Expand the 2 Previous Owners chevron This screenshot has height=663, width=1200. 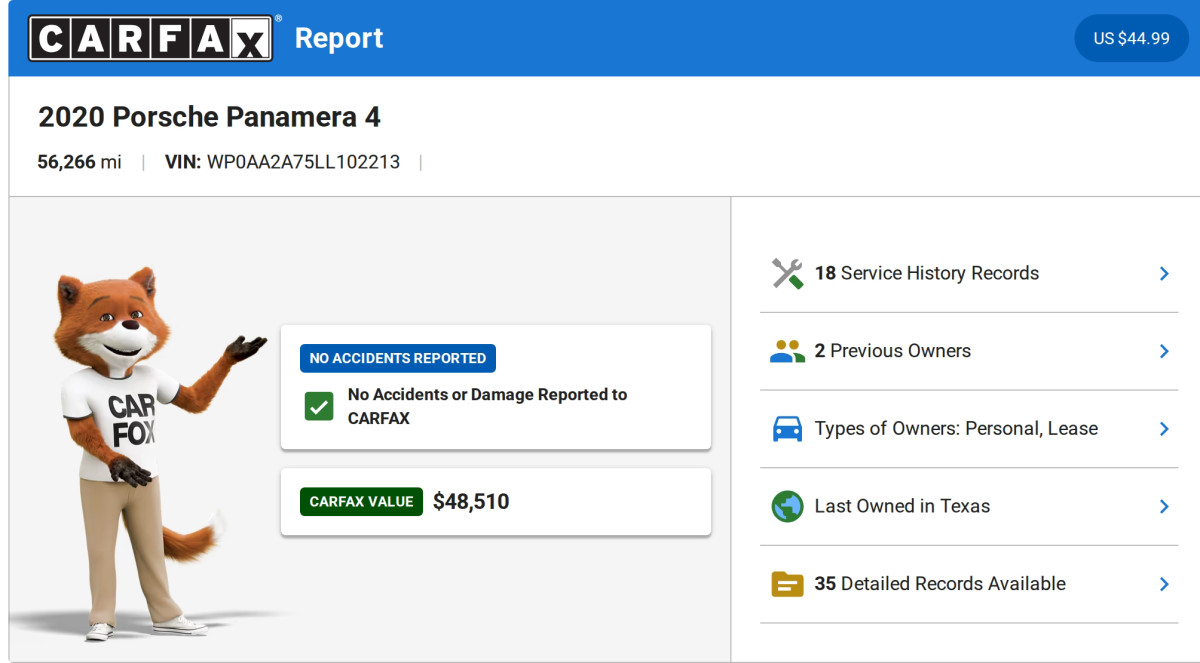click(1164, 351)
